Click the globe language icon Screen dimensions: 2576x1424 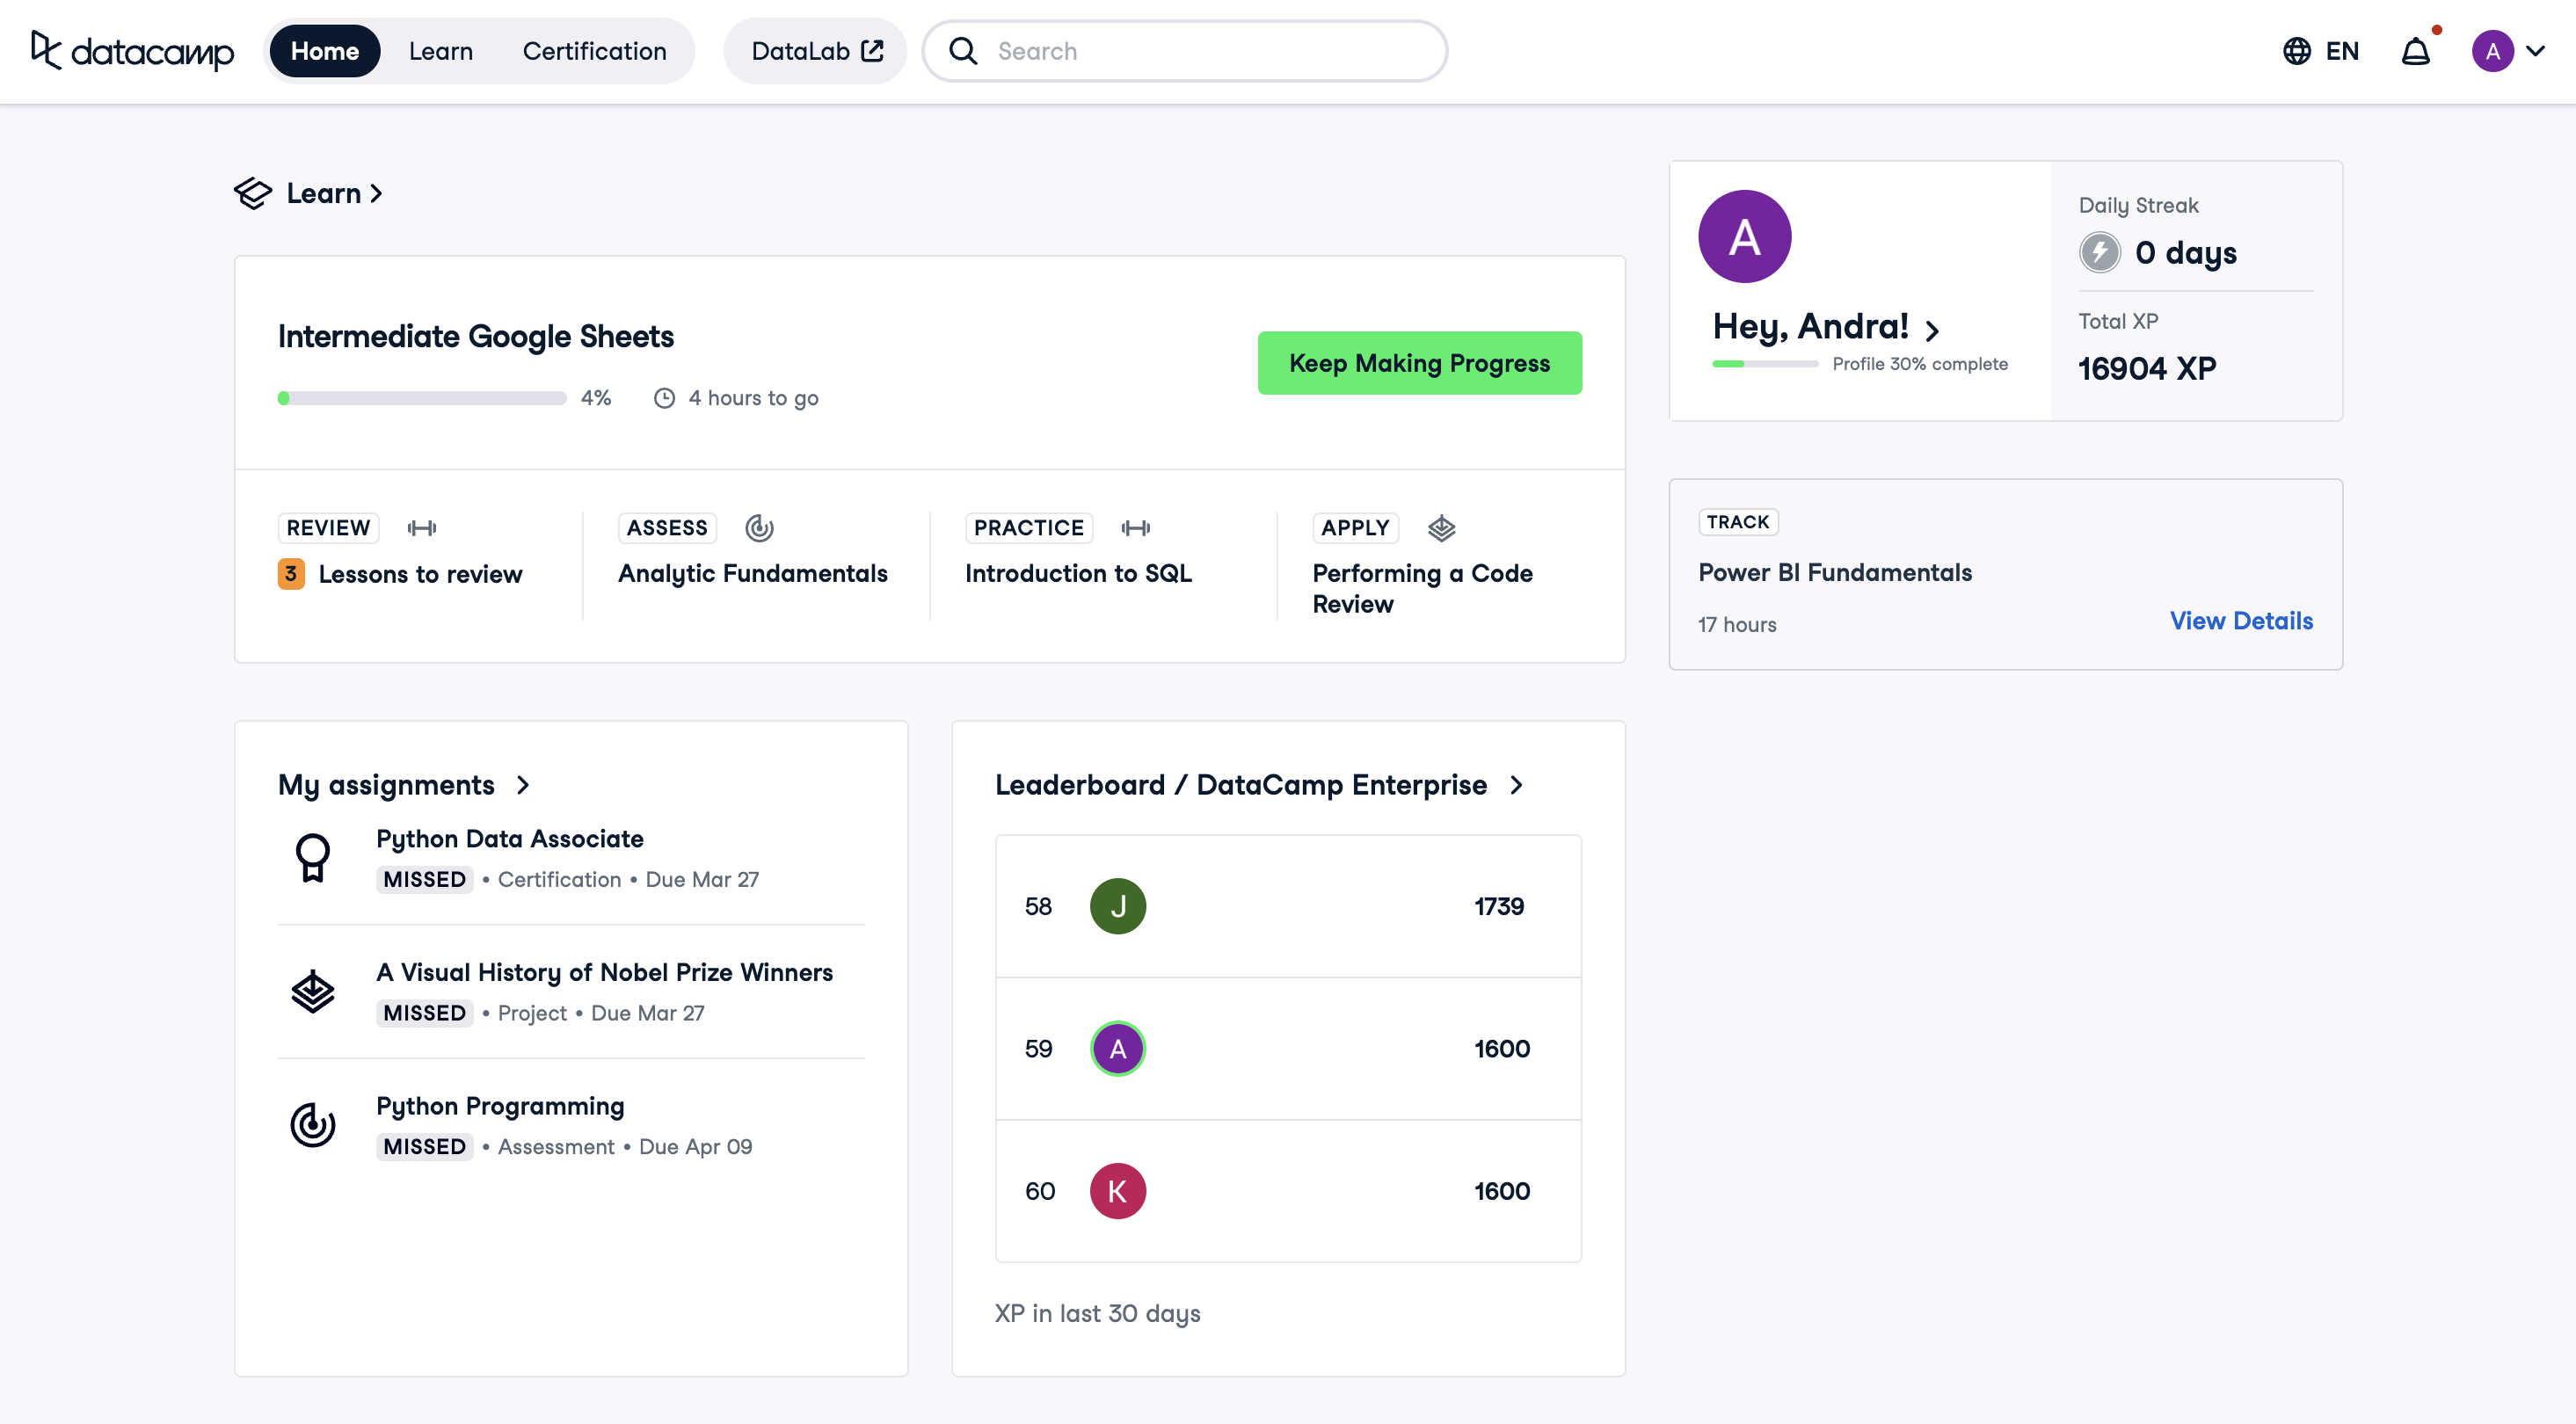[x=2296, y=51]
